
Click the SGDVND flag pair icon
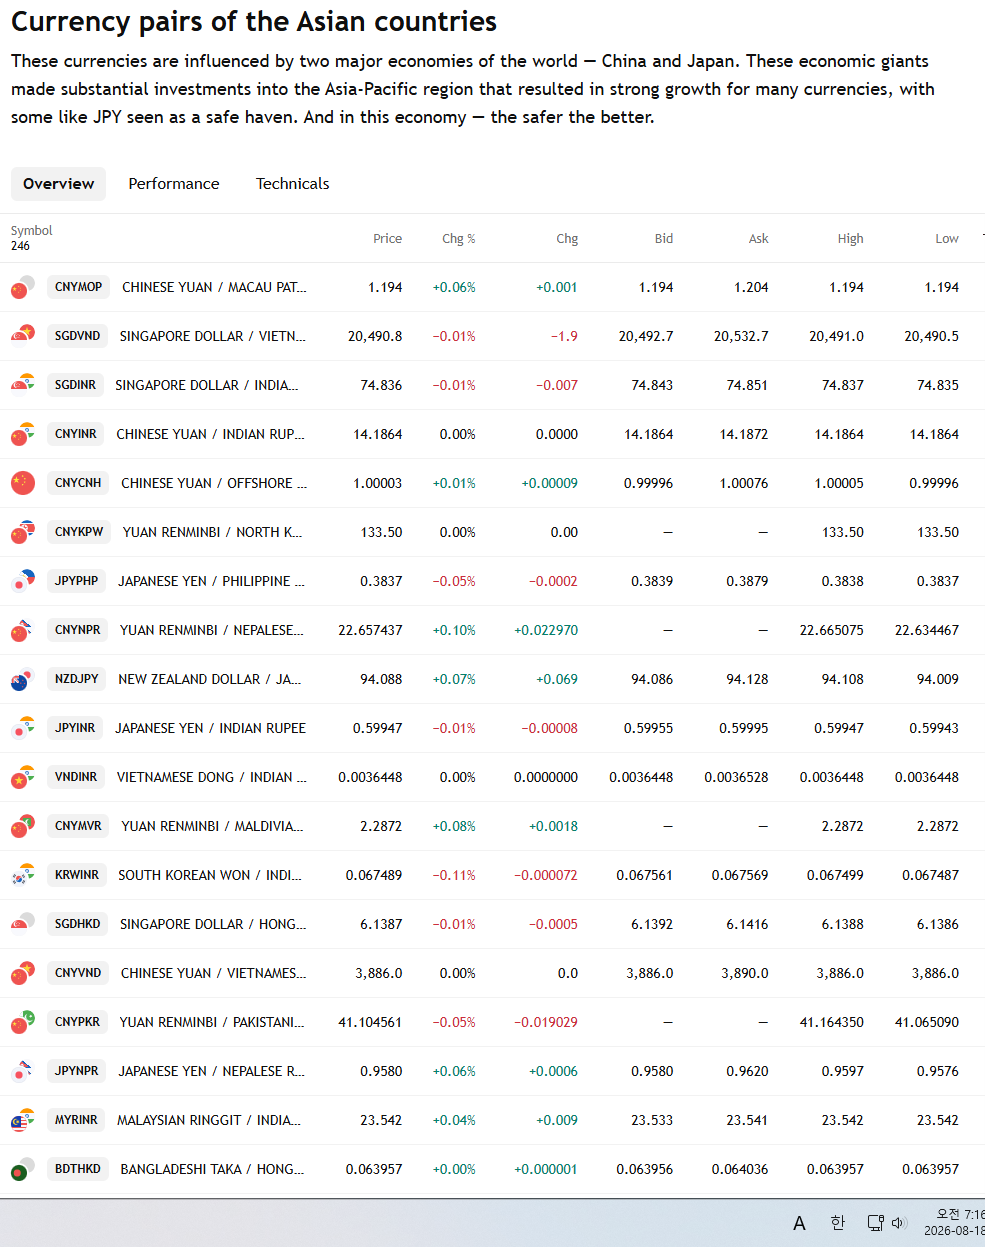click(23, 337)
